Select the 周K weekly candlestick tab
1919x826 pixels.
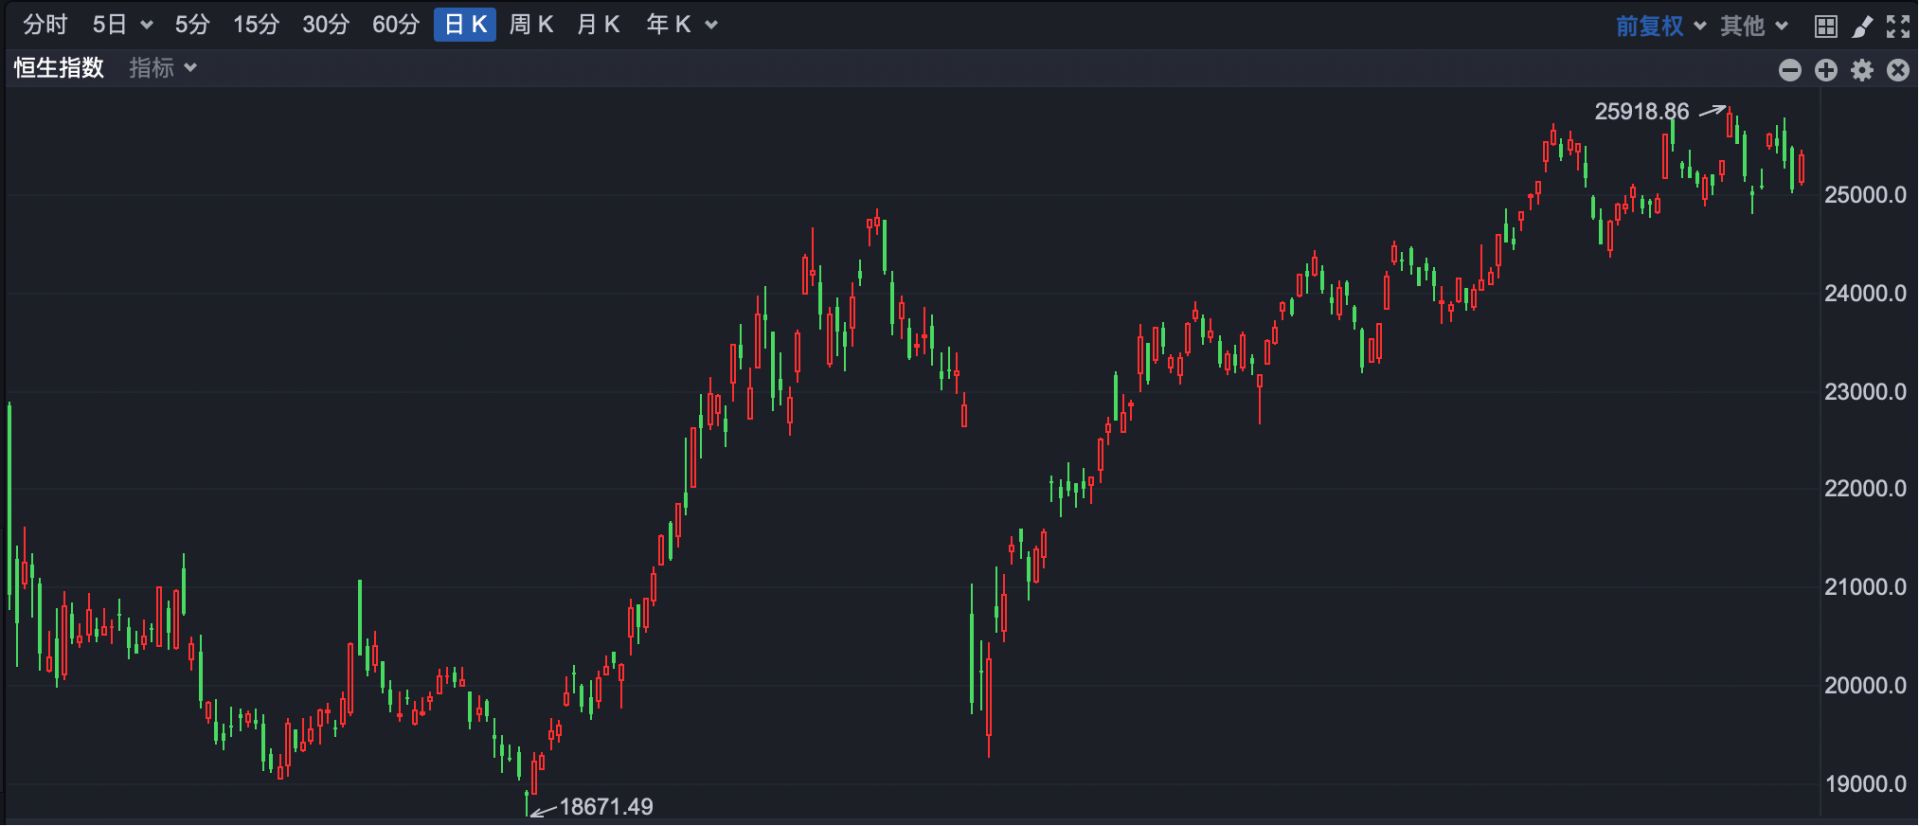click(531, 25)
